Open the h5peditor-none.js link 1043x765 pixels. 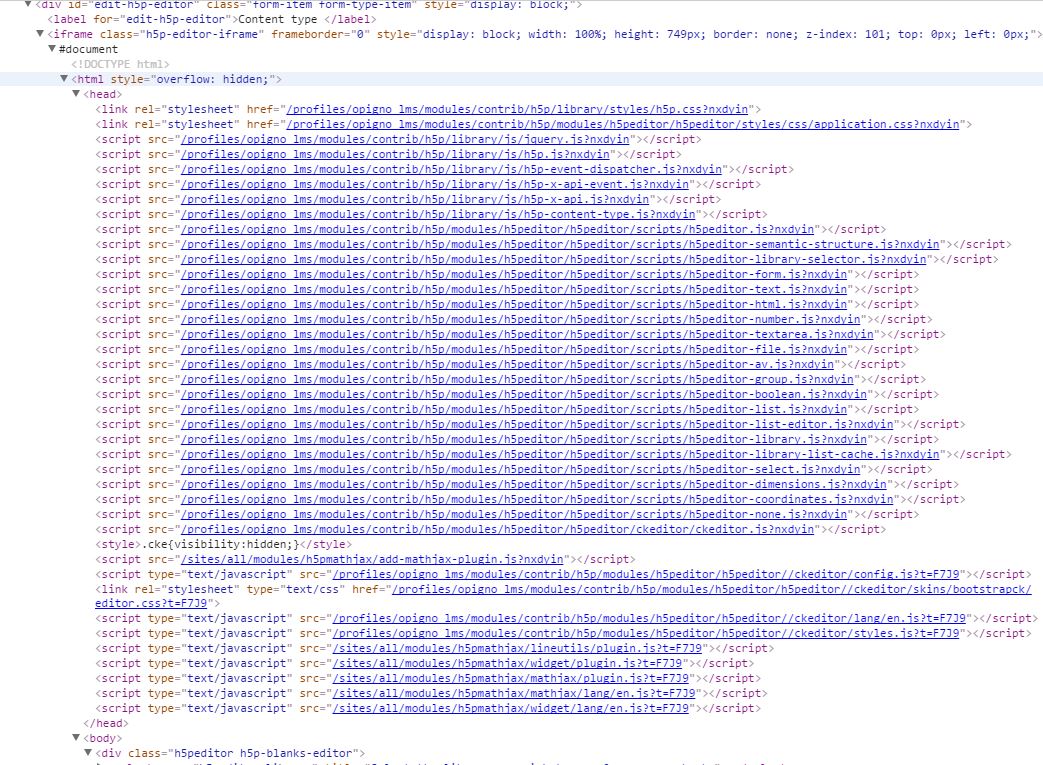tap(514, 514)
